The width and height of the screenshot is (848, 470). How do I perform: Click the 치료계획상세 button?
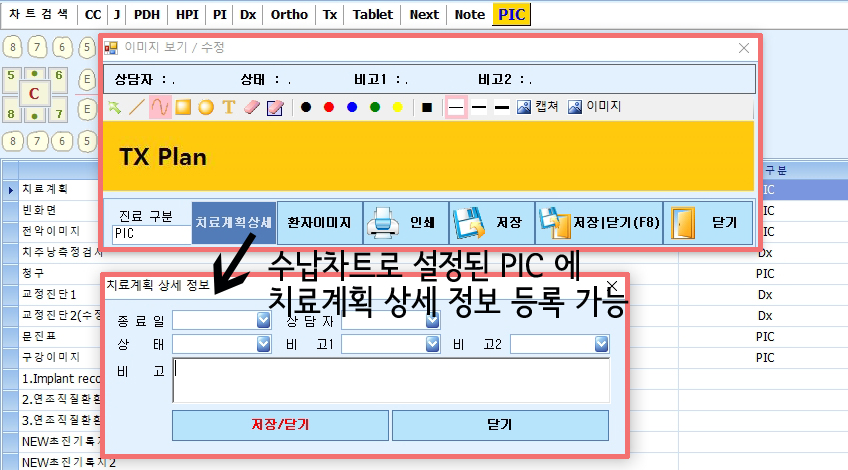(x=234, y=223)
